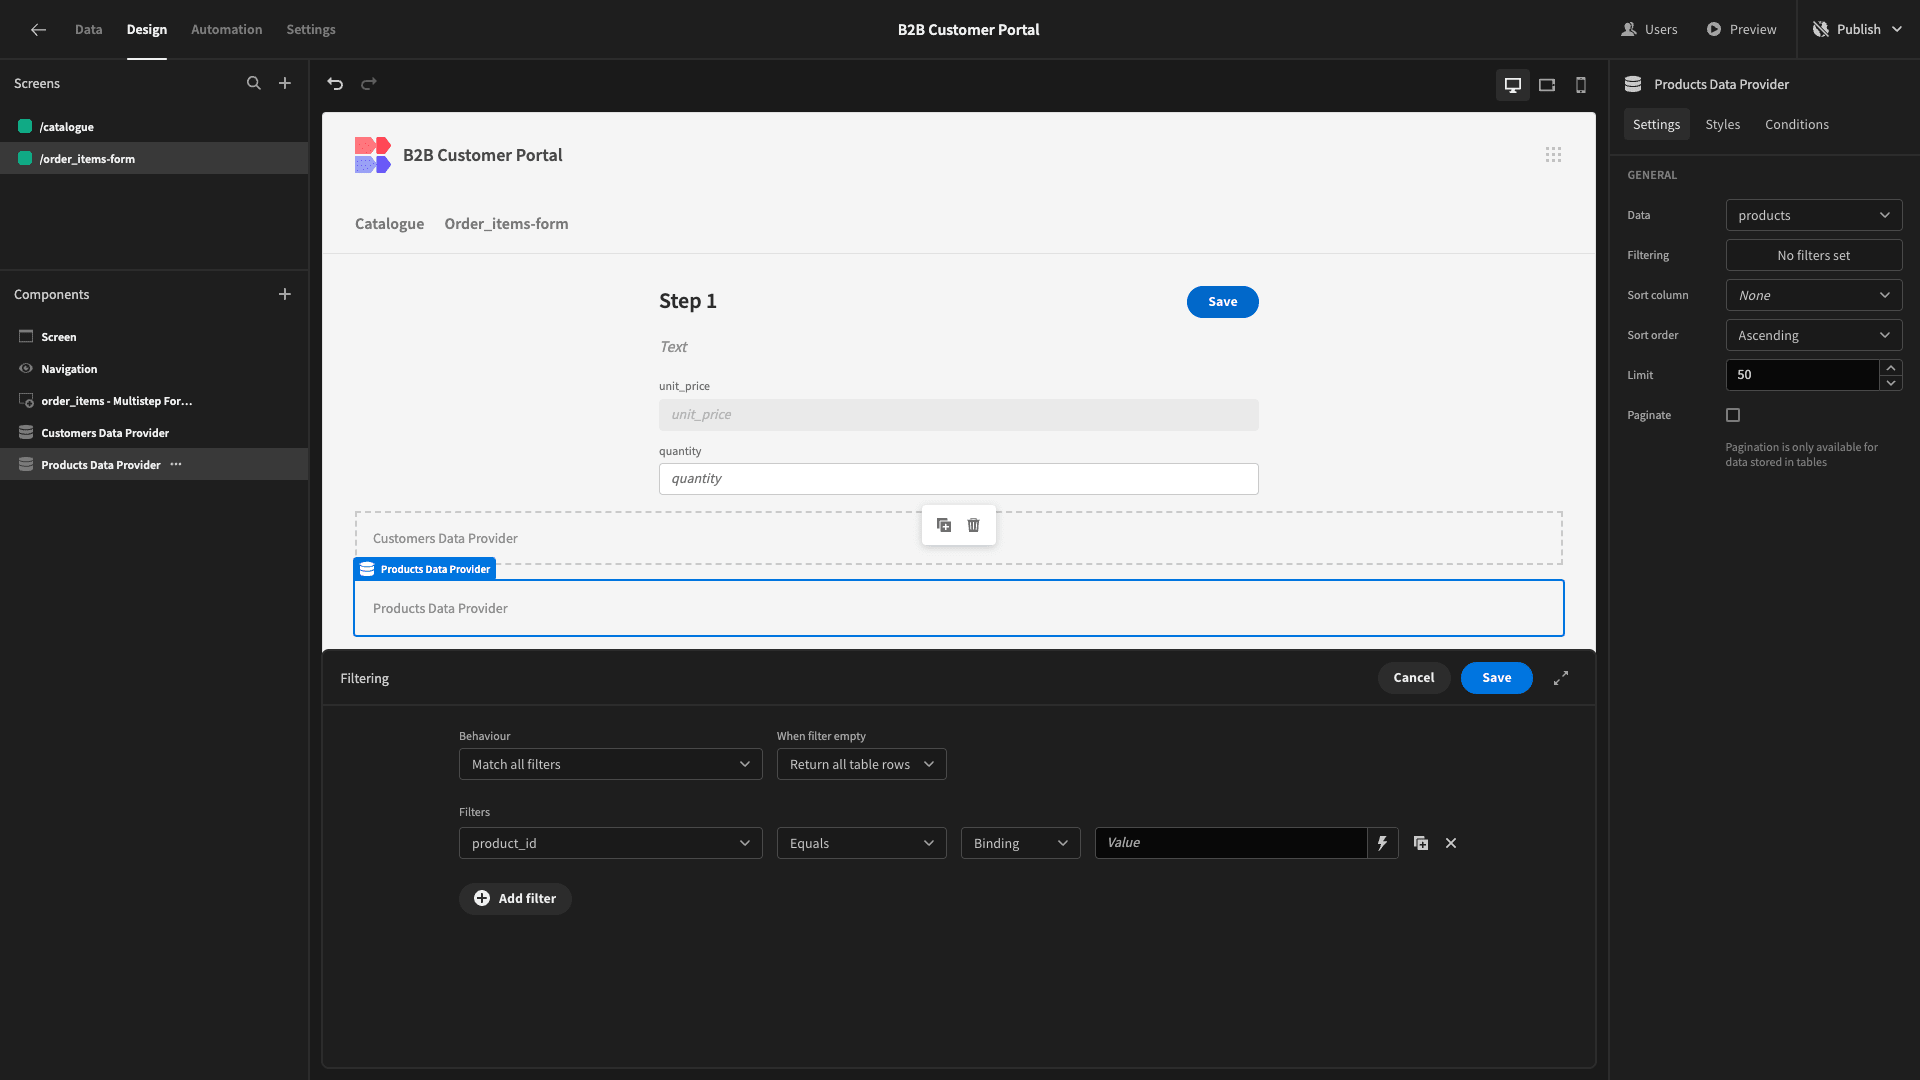
Task: Open No filters set filtering button
Action: 1814,255
